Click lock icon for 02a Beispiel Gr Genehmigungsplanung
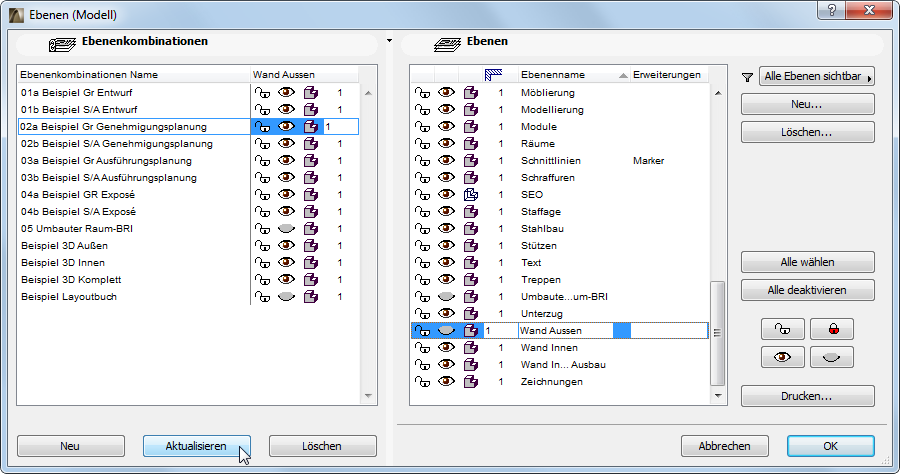The height and width of the screenshot is (474, 900). [x=262, y=127]
